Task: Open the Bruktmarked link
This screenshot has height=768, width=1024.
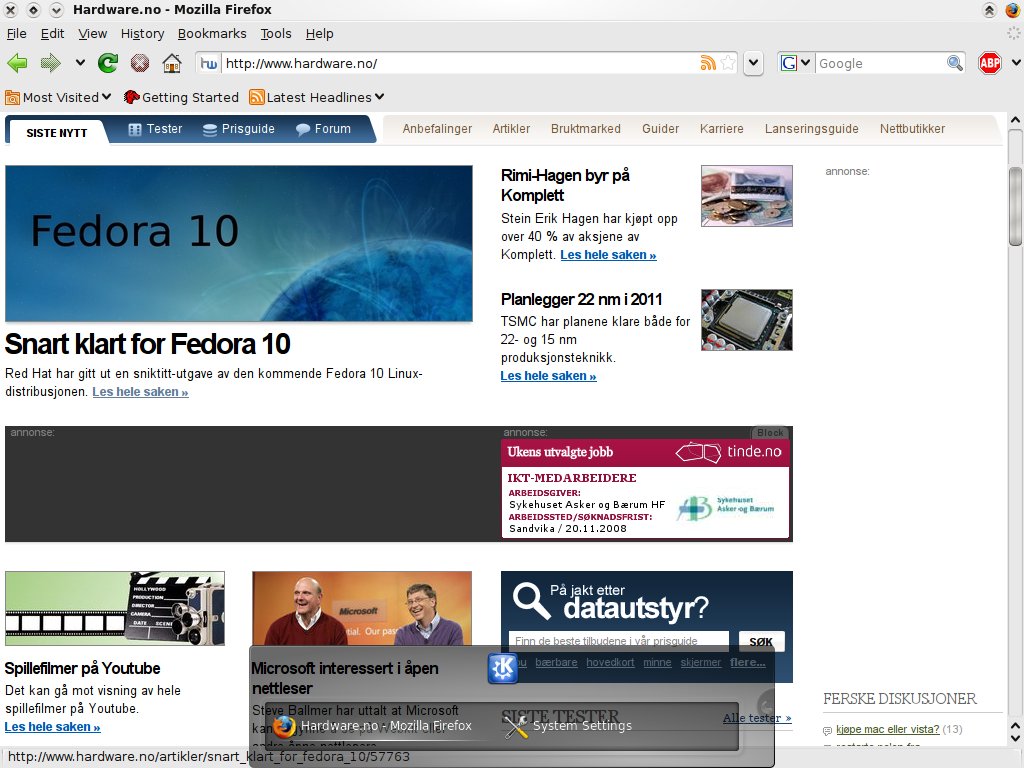Action: pos(586,129)
